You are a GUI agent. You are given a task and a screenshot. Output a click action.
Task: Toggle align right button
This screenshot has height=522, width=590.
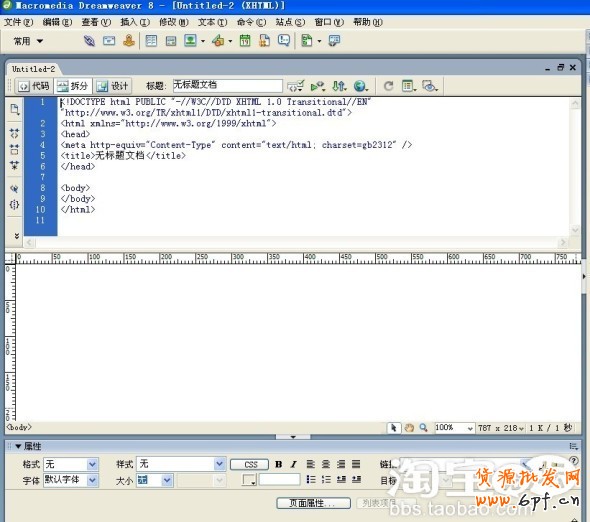point(341,464)
